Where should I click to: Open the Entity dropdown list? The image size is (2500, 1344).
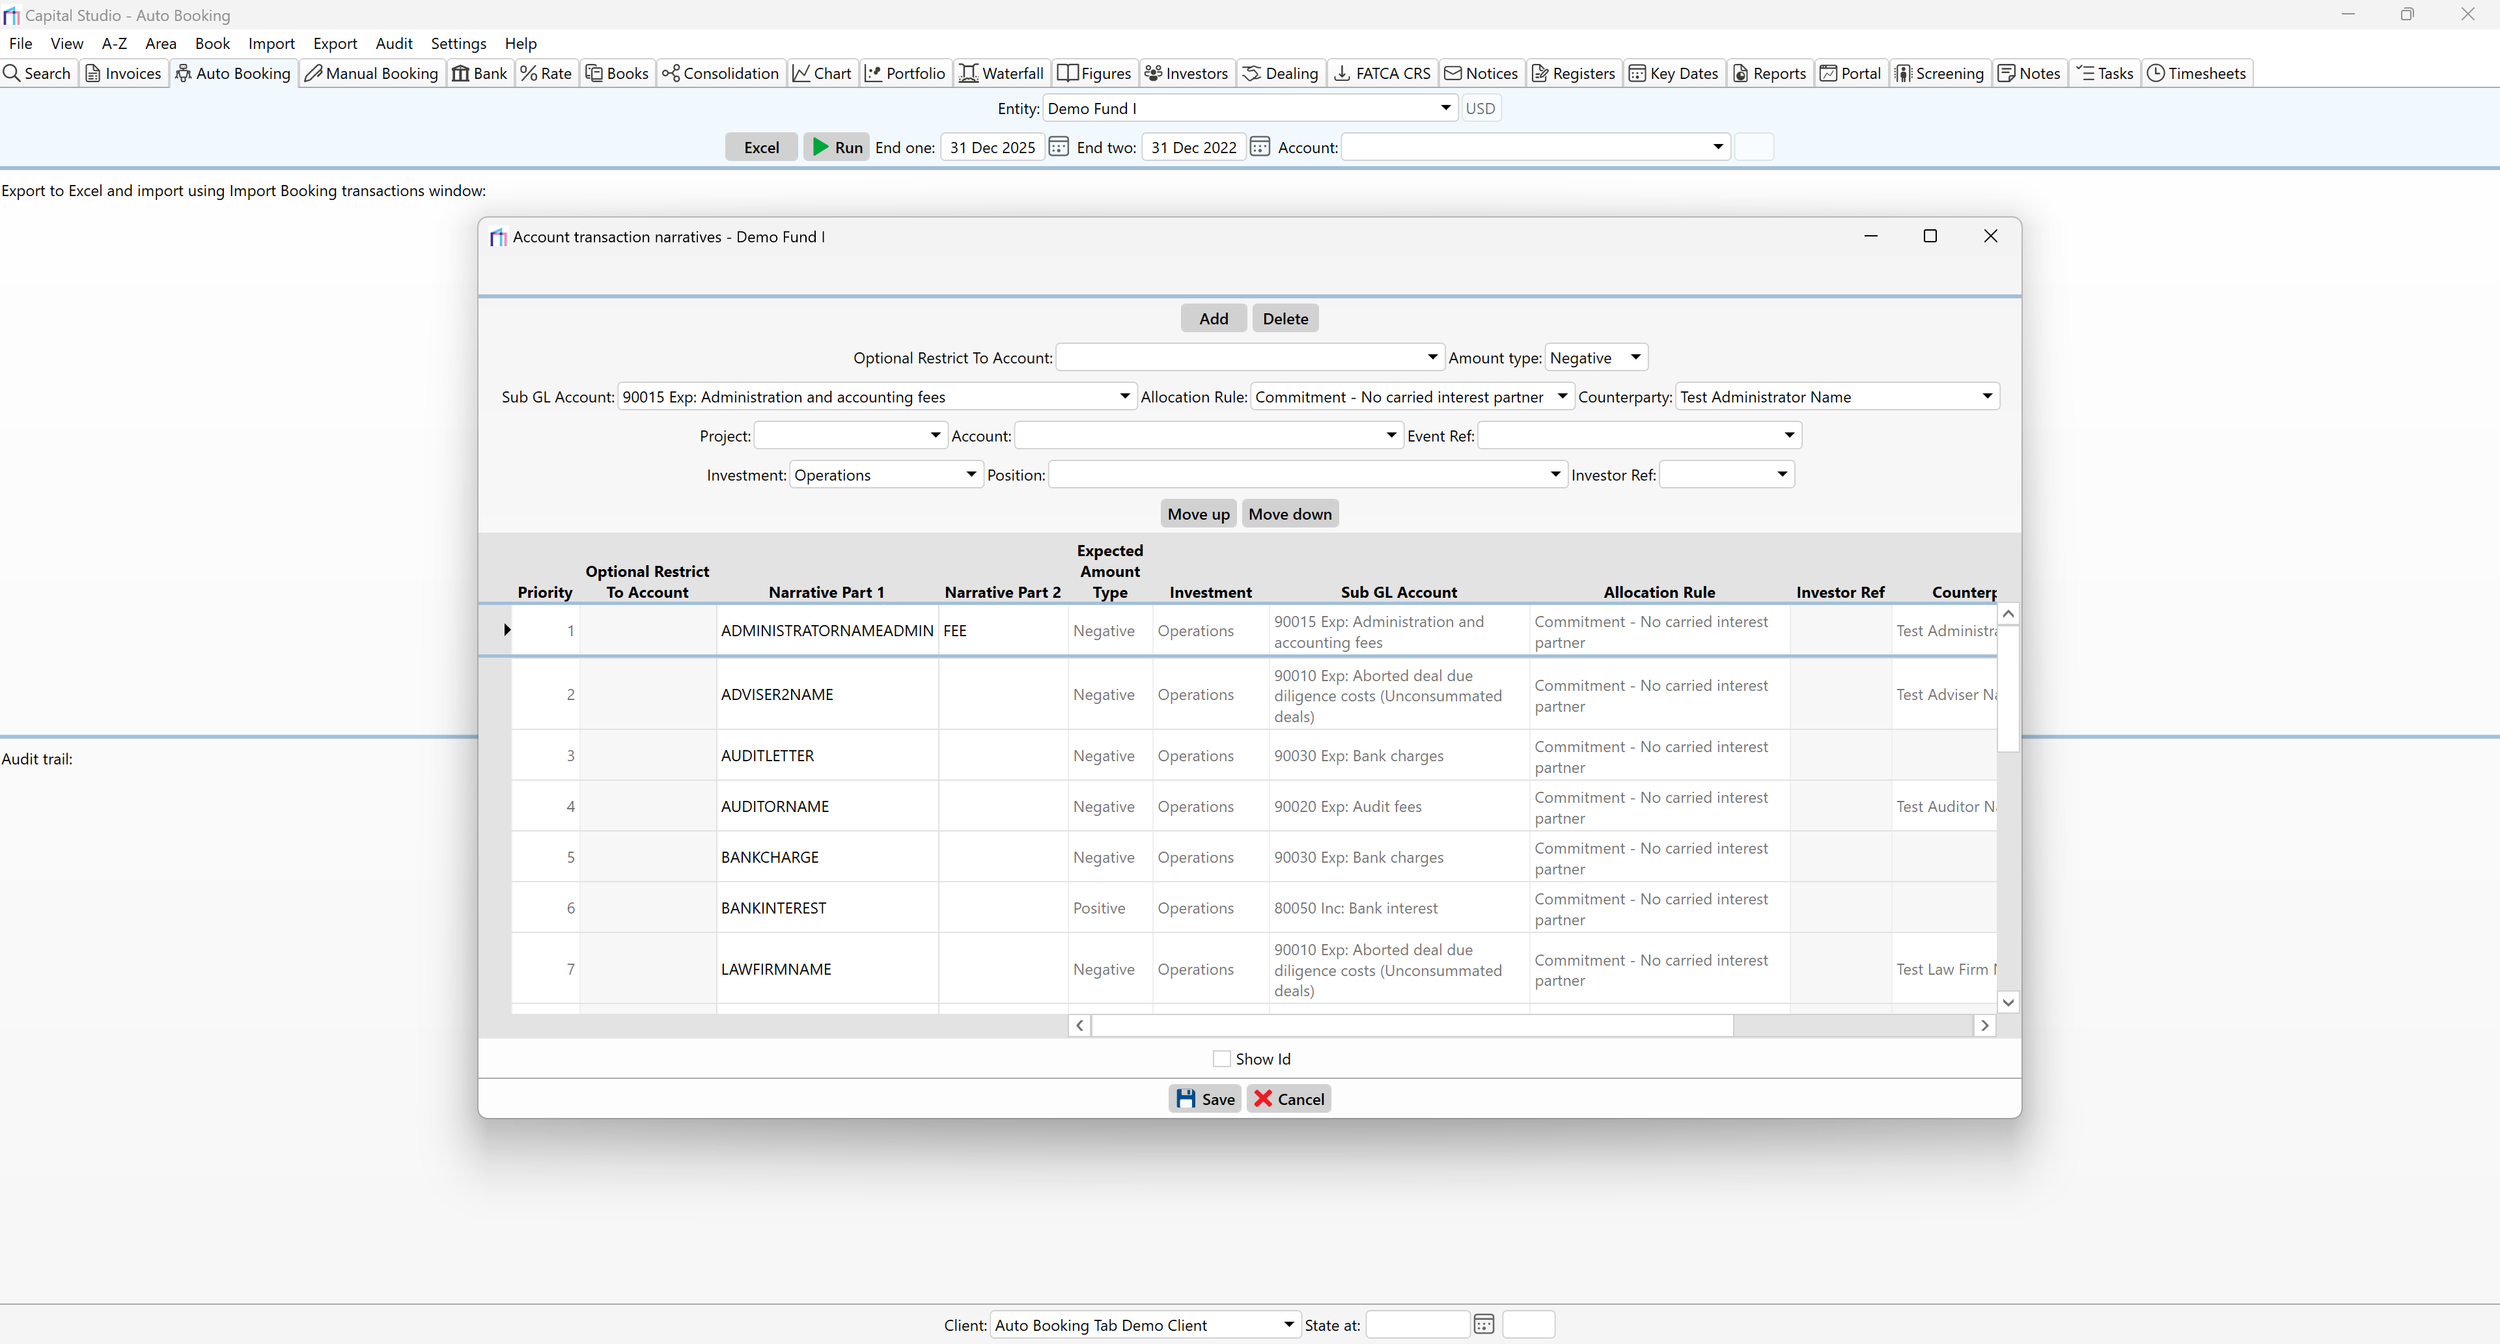(x=1445, y=108)
